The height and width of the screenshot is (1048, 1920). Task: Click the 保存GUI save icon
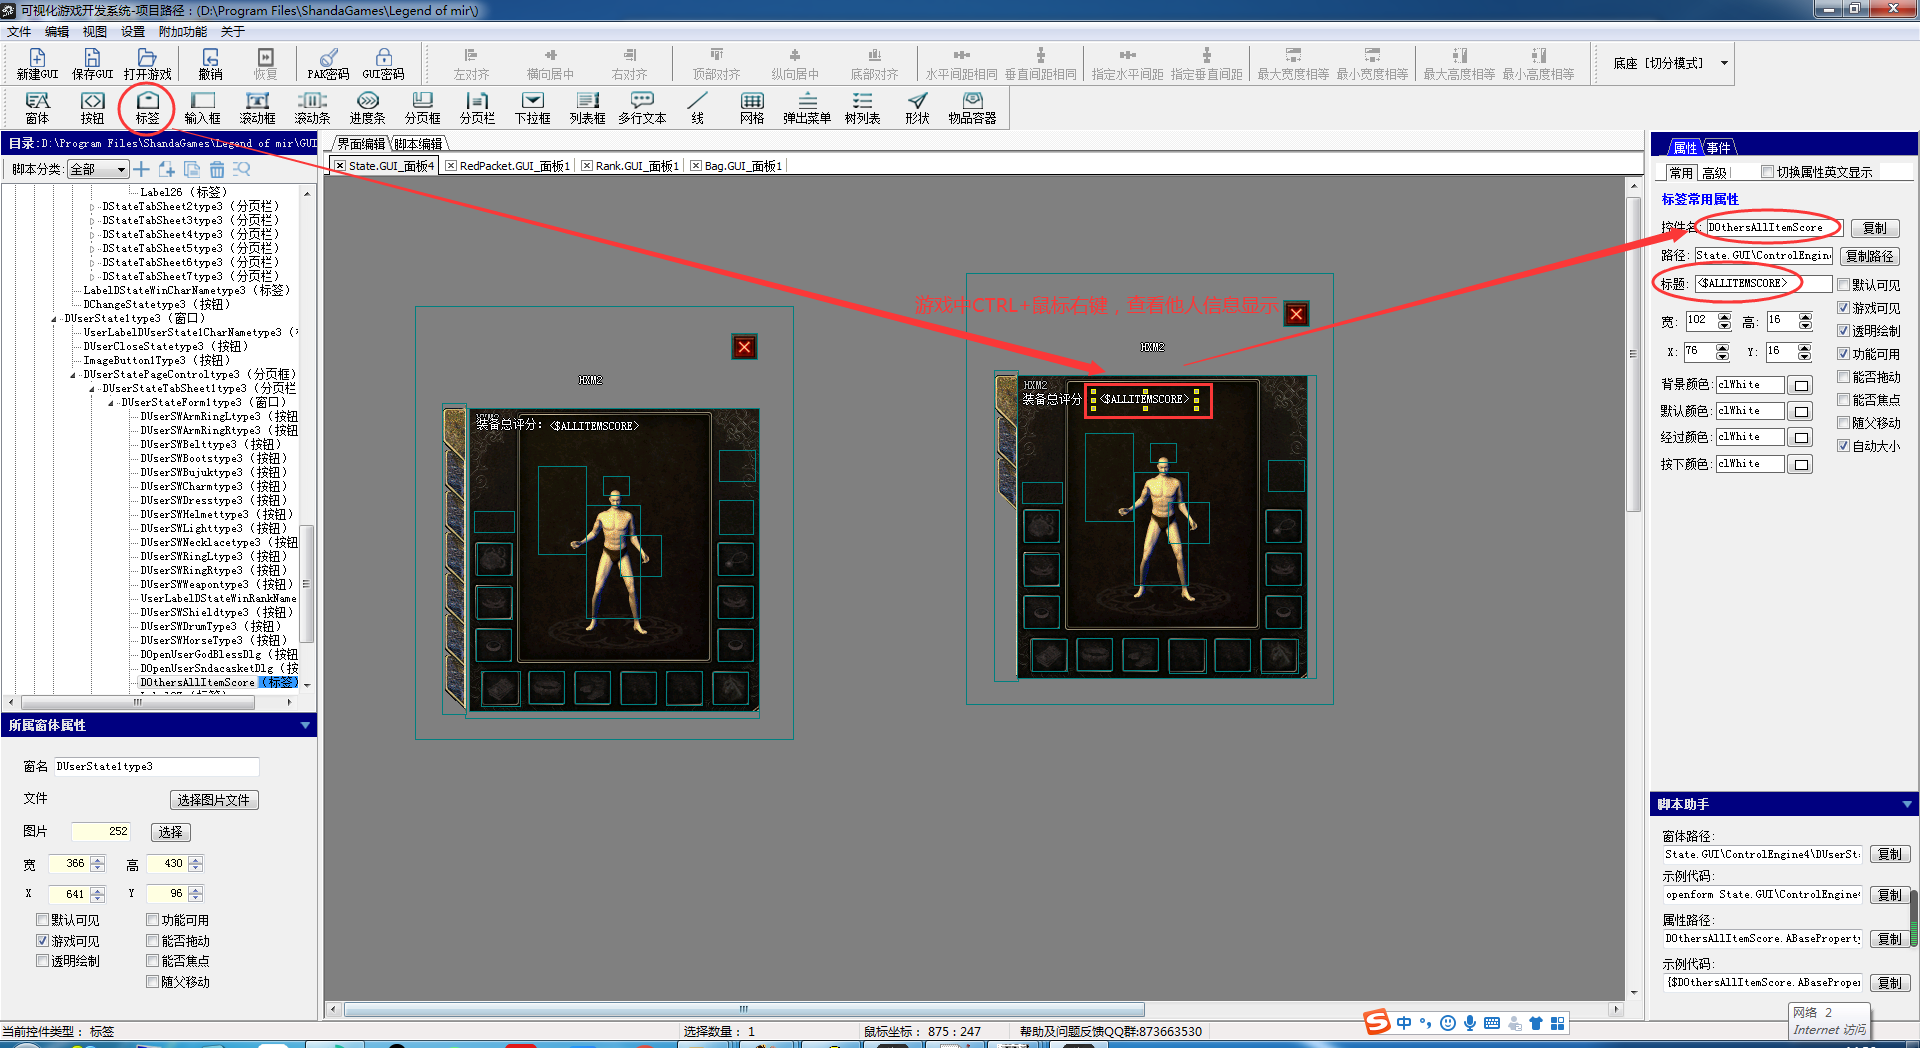92,64
